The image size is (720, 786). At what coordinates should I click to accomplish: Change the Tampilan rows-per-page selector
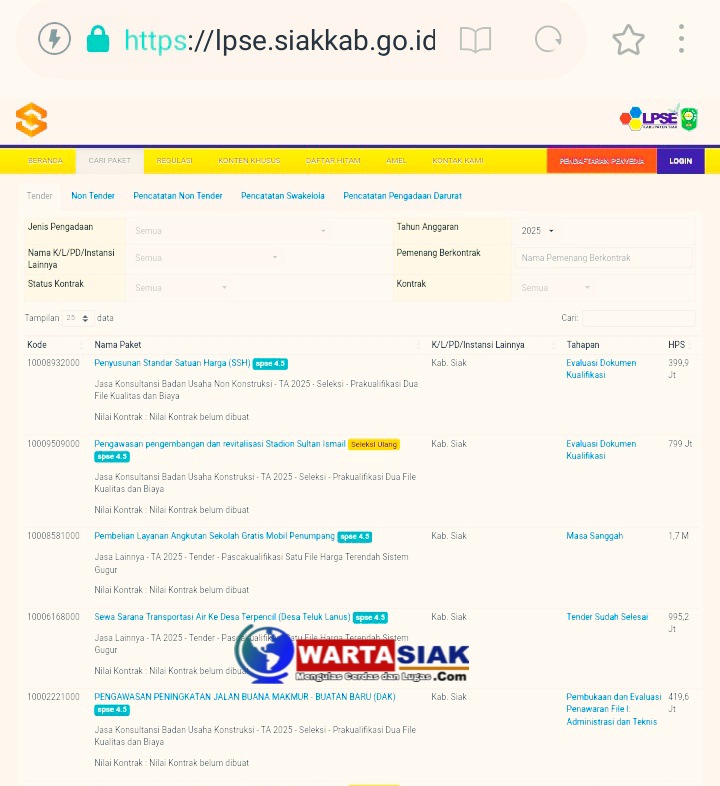79,318
